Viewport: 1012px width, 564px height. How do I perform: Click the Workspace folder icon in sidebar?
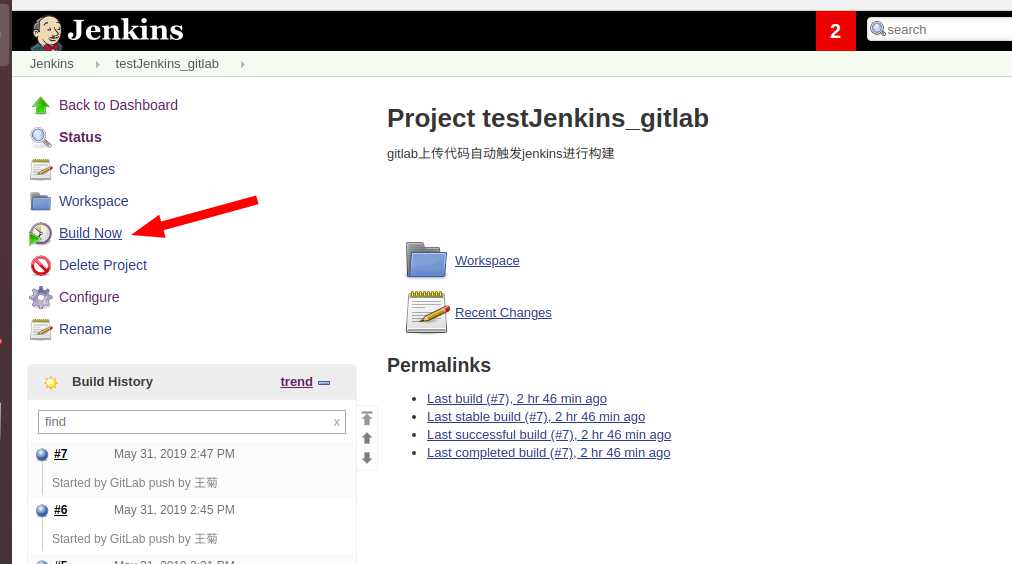41,201
